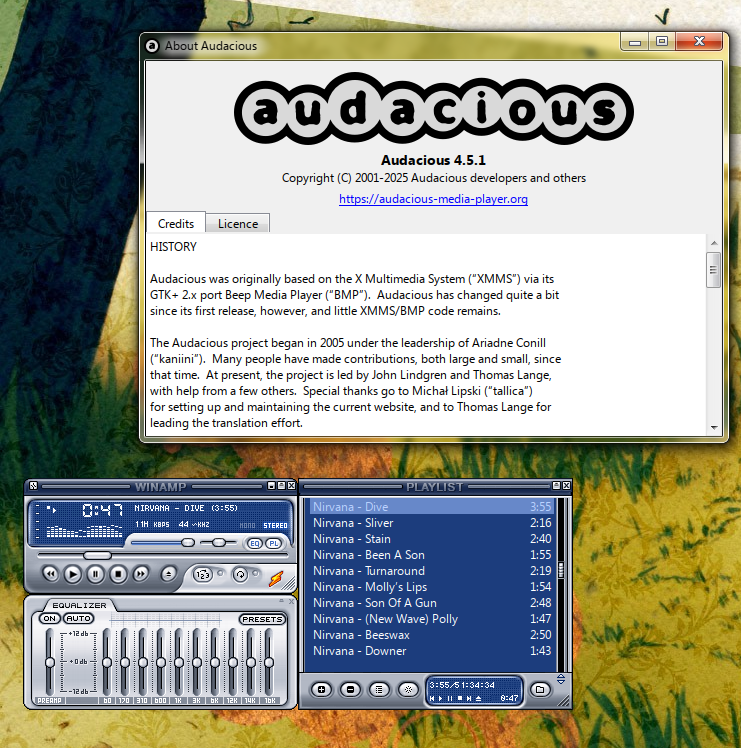Click the volume slider in the player

[x=163, y=543]
